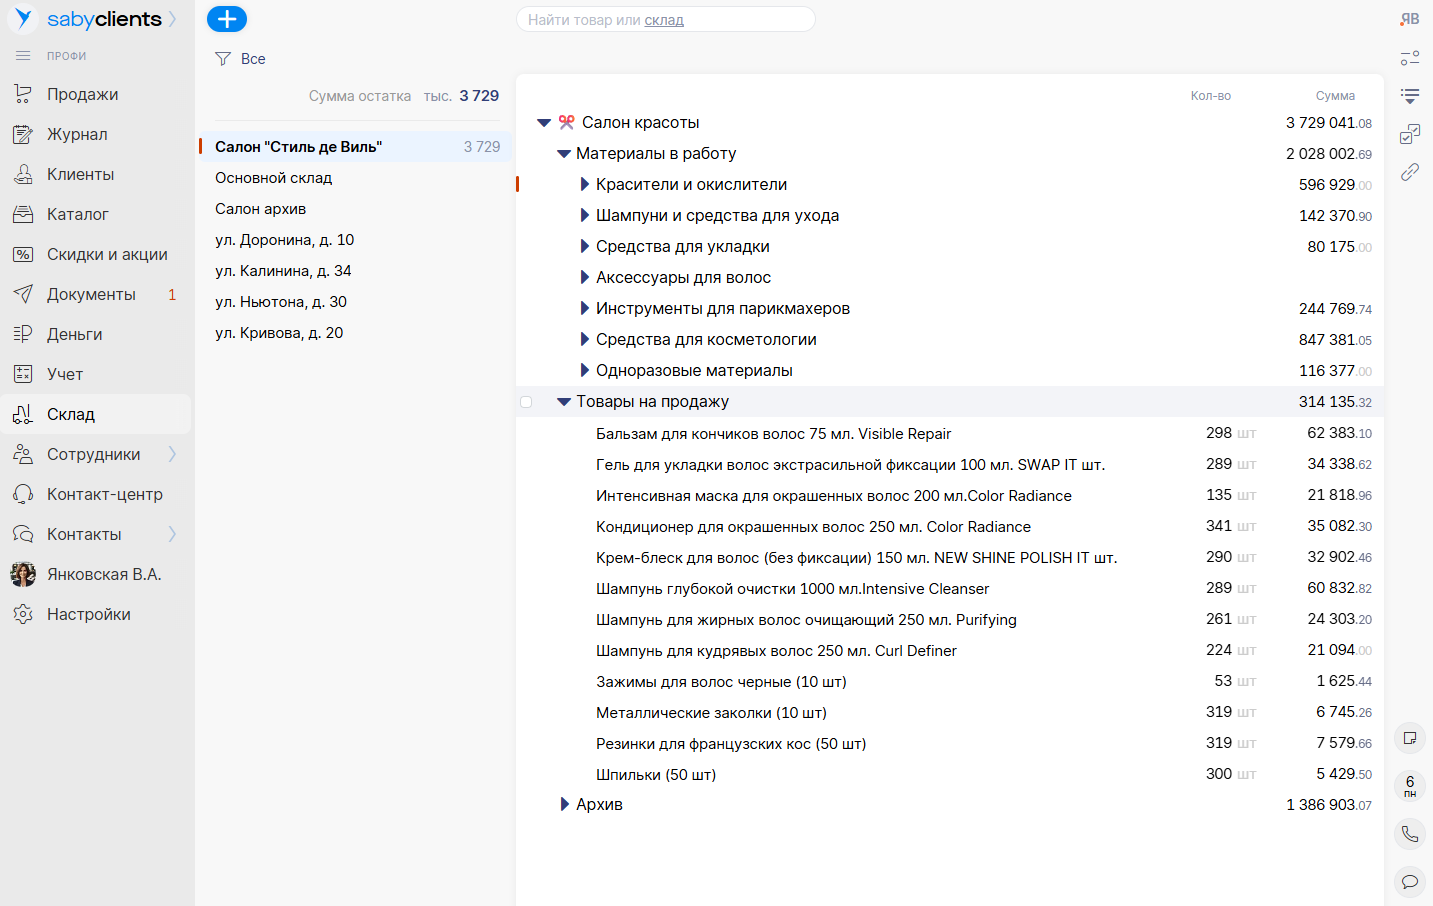Viewport: 1433px width, 906px height.
Task: Open the Яковская В.А. profile avatar
Action: point(23,574)
